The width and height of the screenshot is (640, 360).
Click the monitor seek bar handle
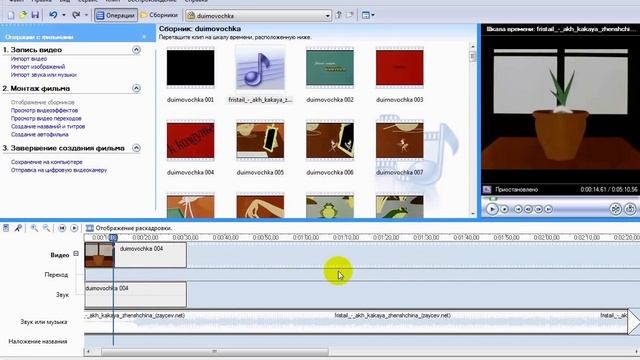click(x=493, y=199)
